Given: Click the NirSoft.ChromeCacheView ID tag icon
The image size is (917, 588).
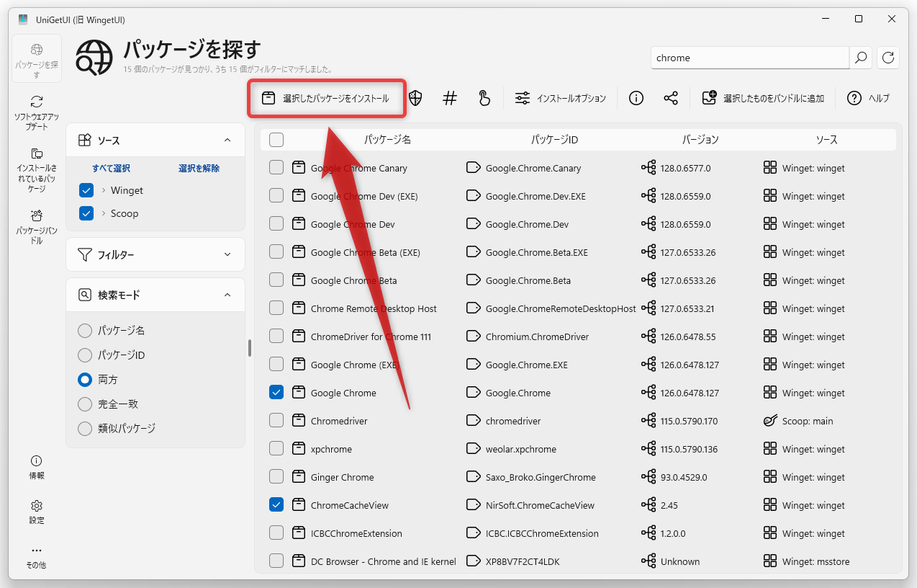Looking at the screenshot, I should point(473,504).
